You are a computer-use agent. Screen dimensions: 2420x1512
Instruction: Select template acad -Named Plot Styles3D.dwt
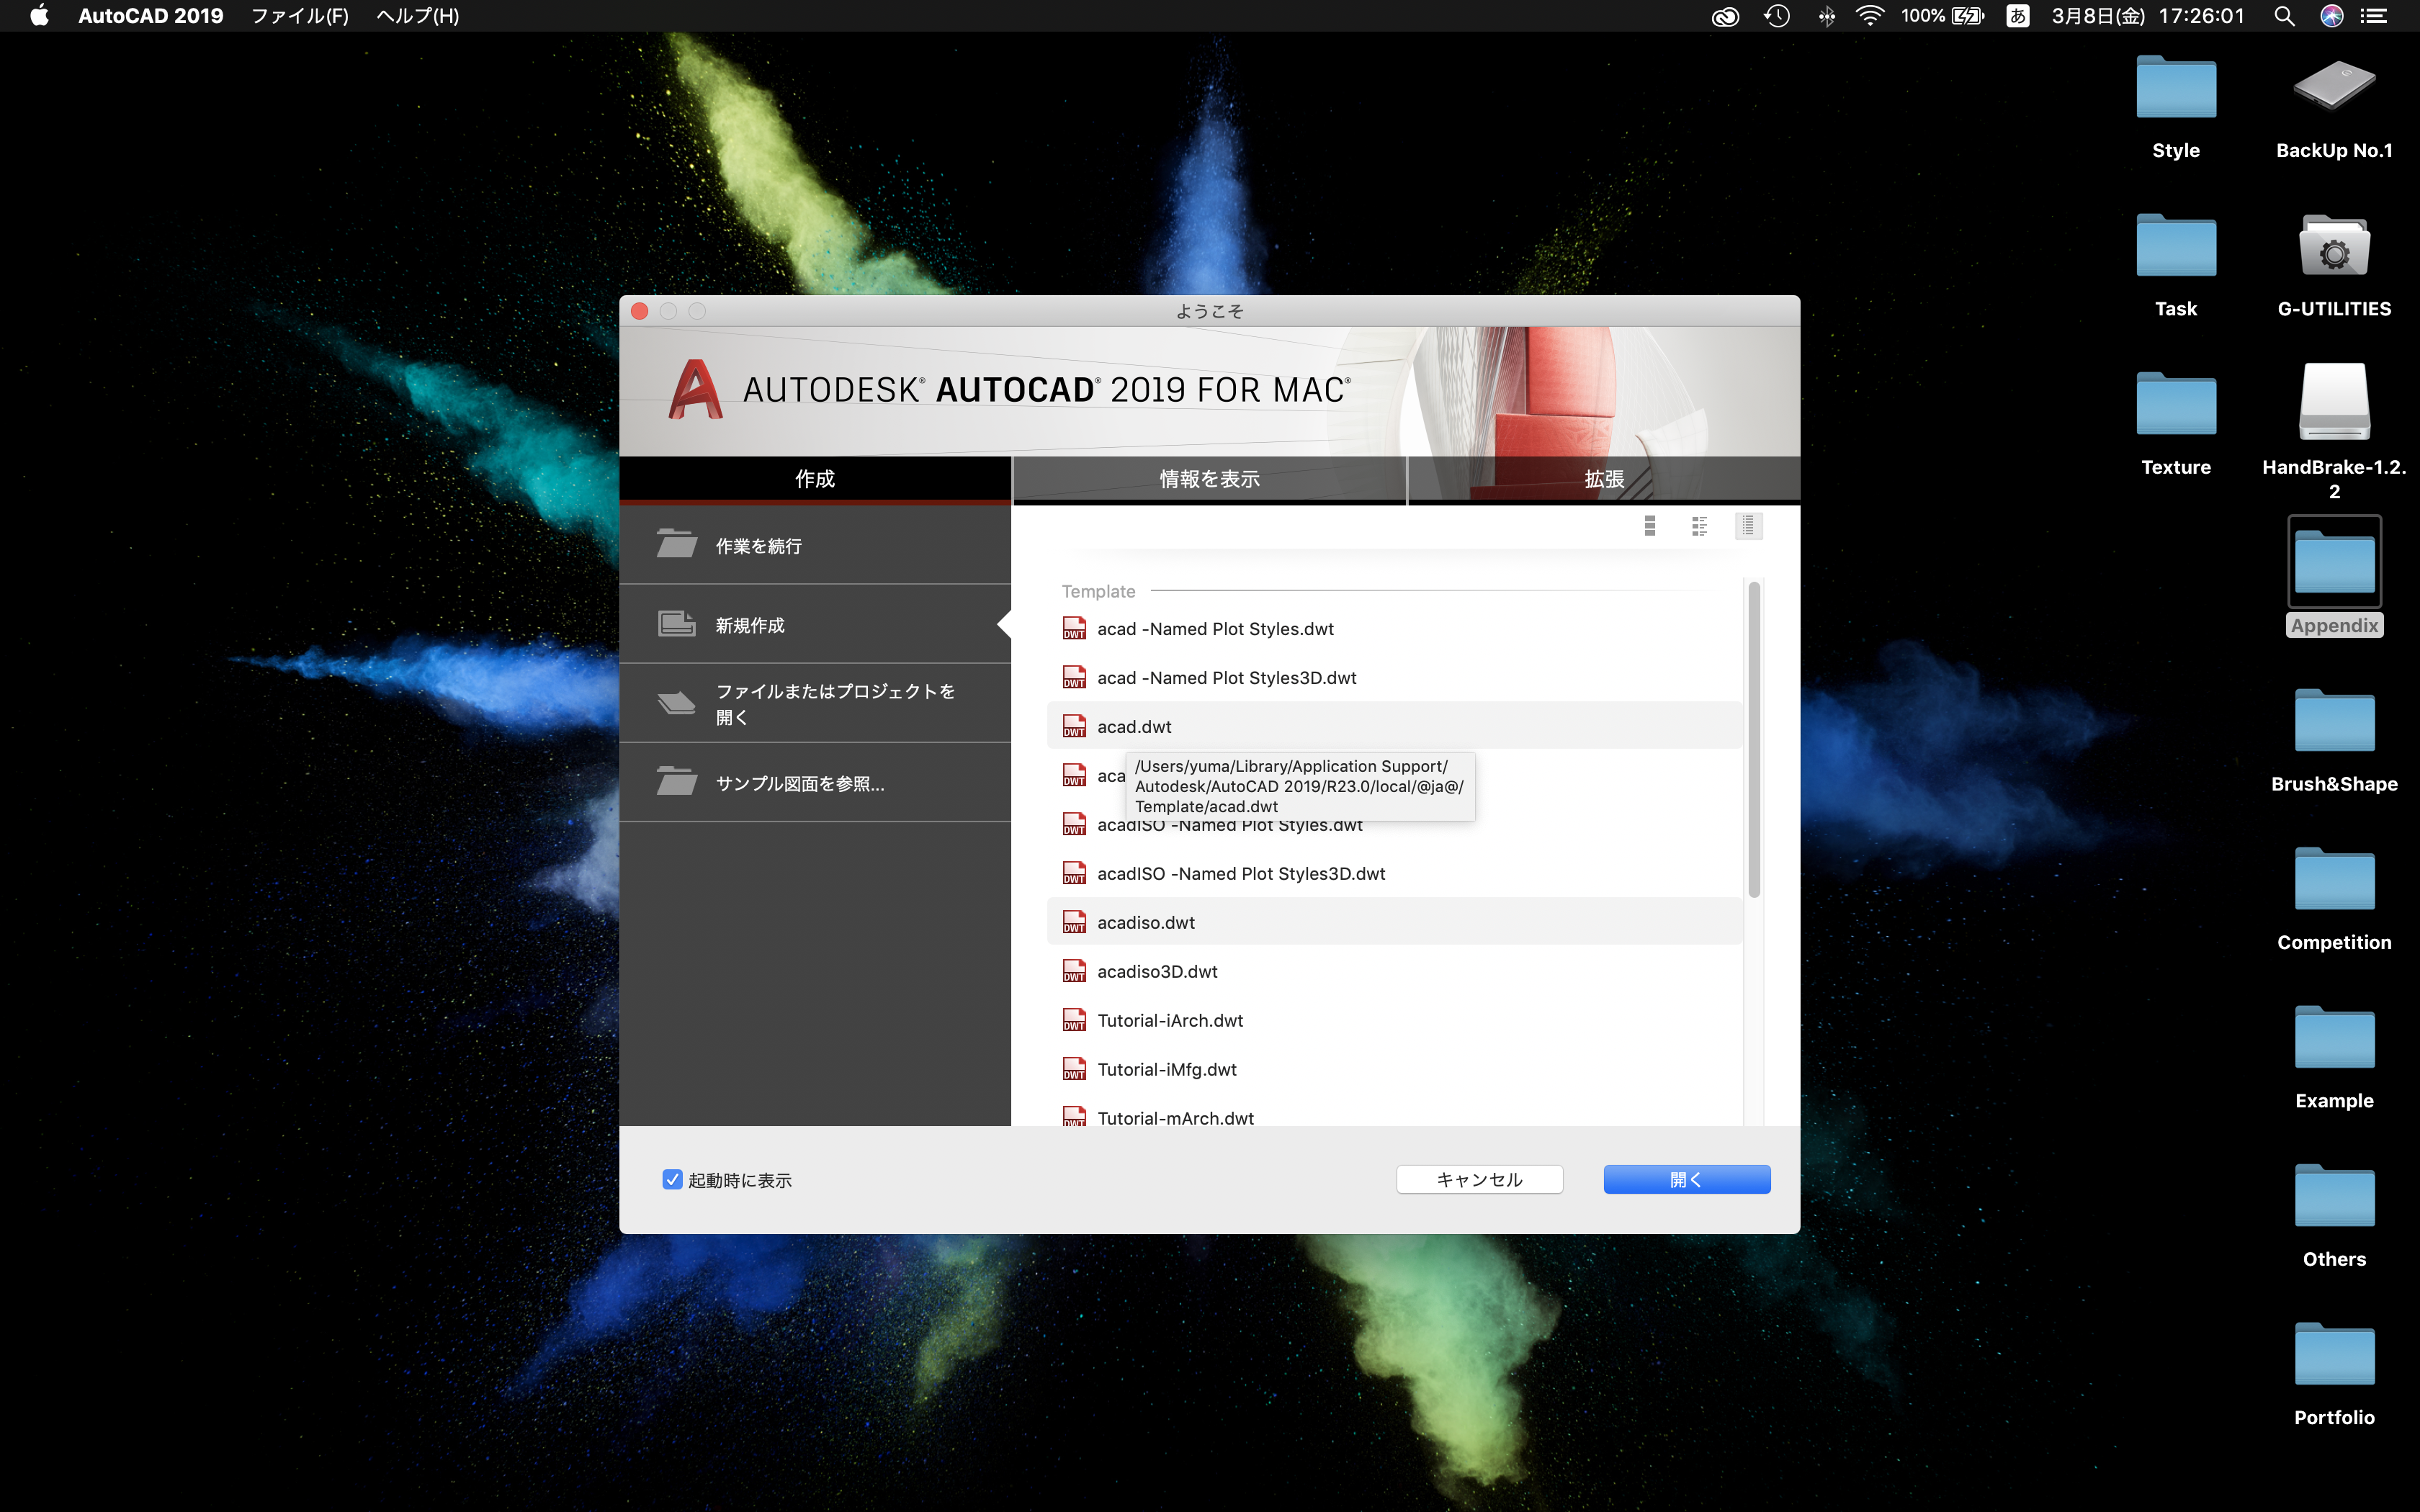point(1394,678)
